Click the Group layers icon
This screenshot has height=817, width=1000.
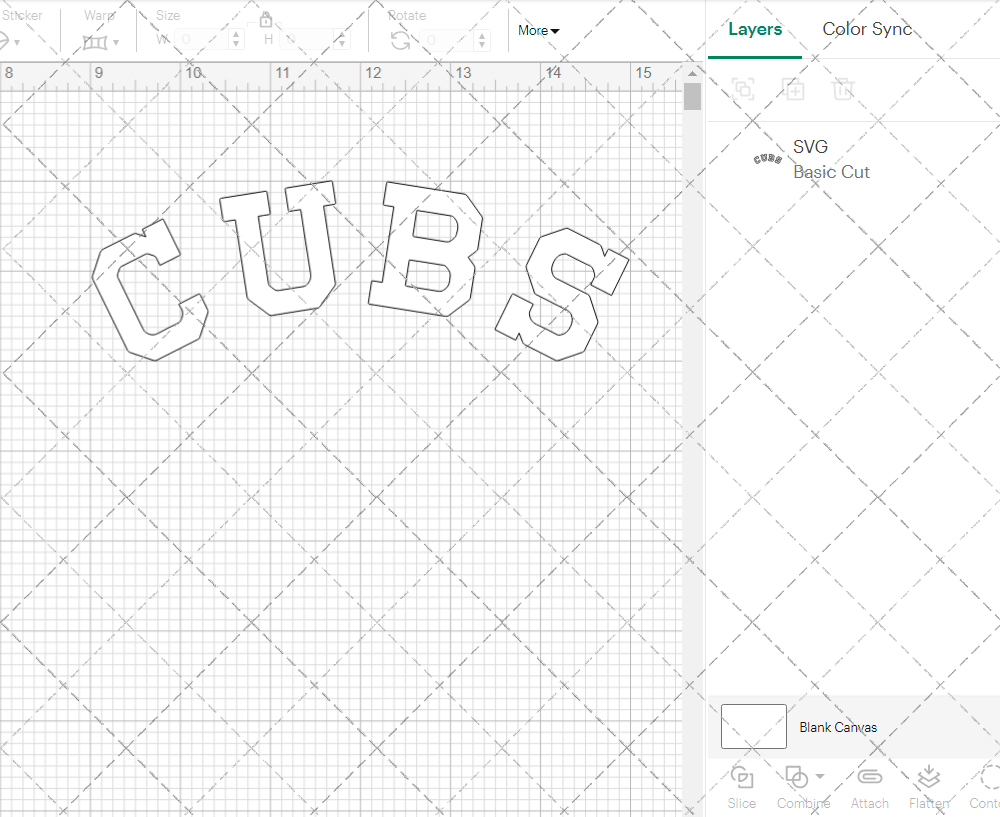(743, 89)
